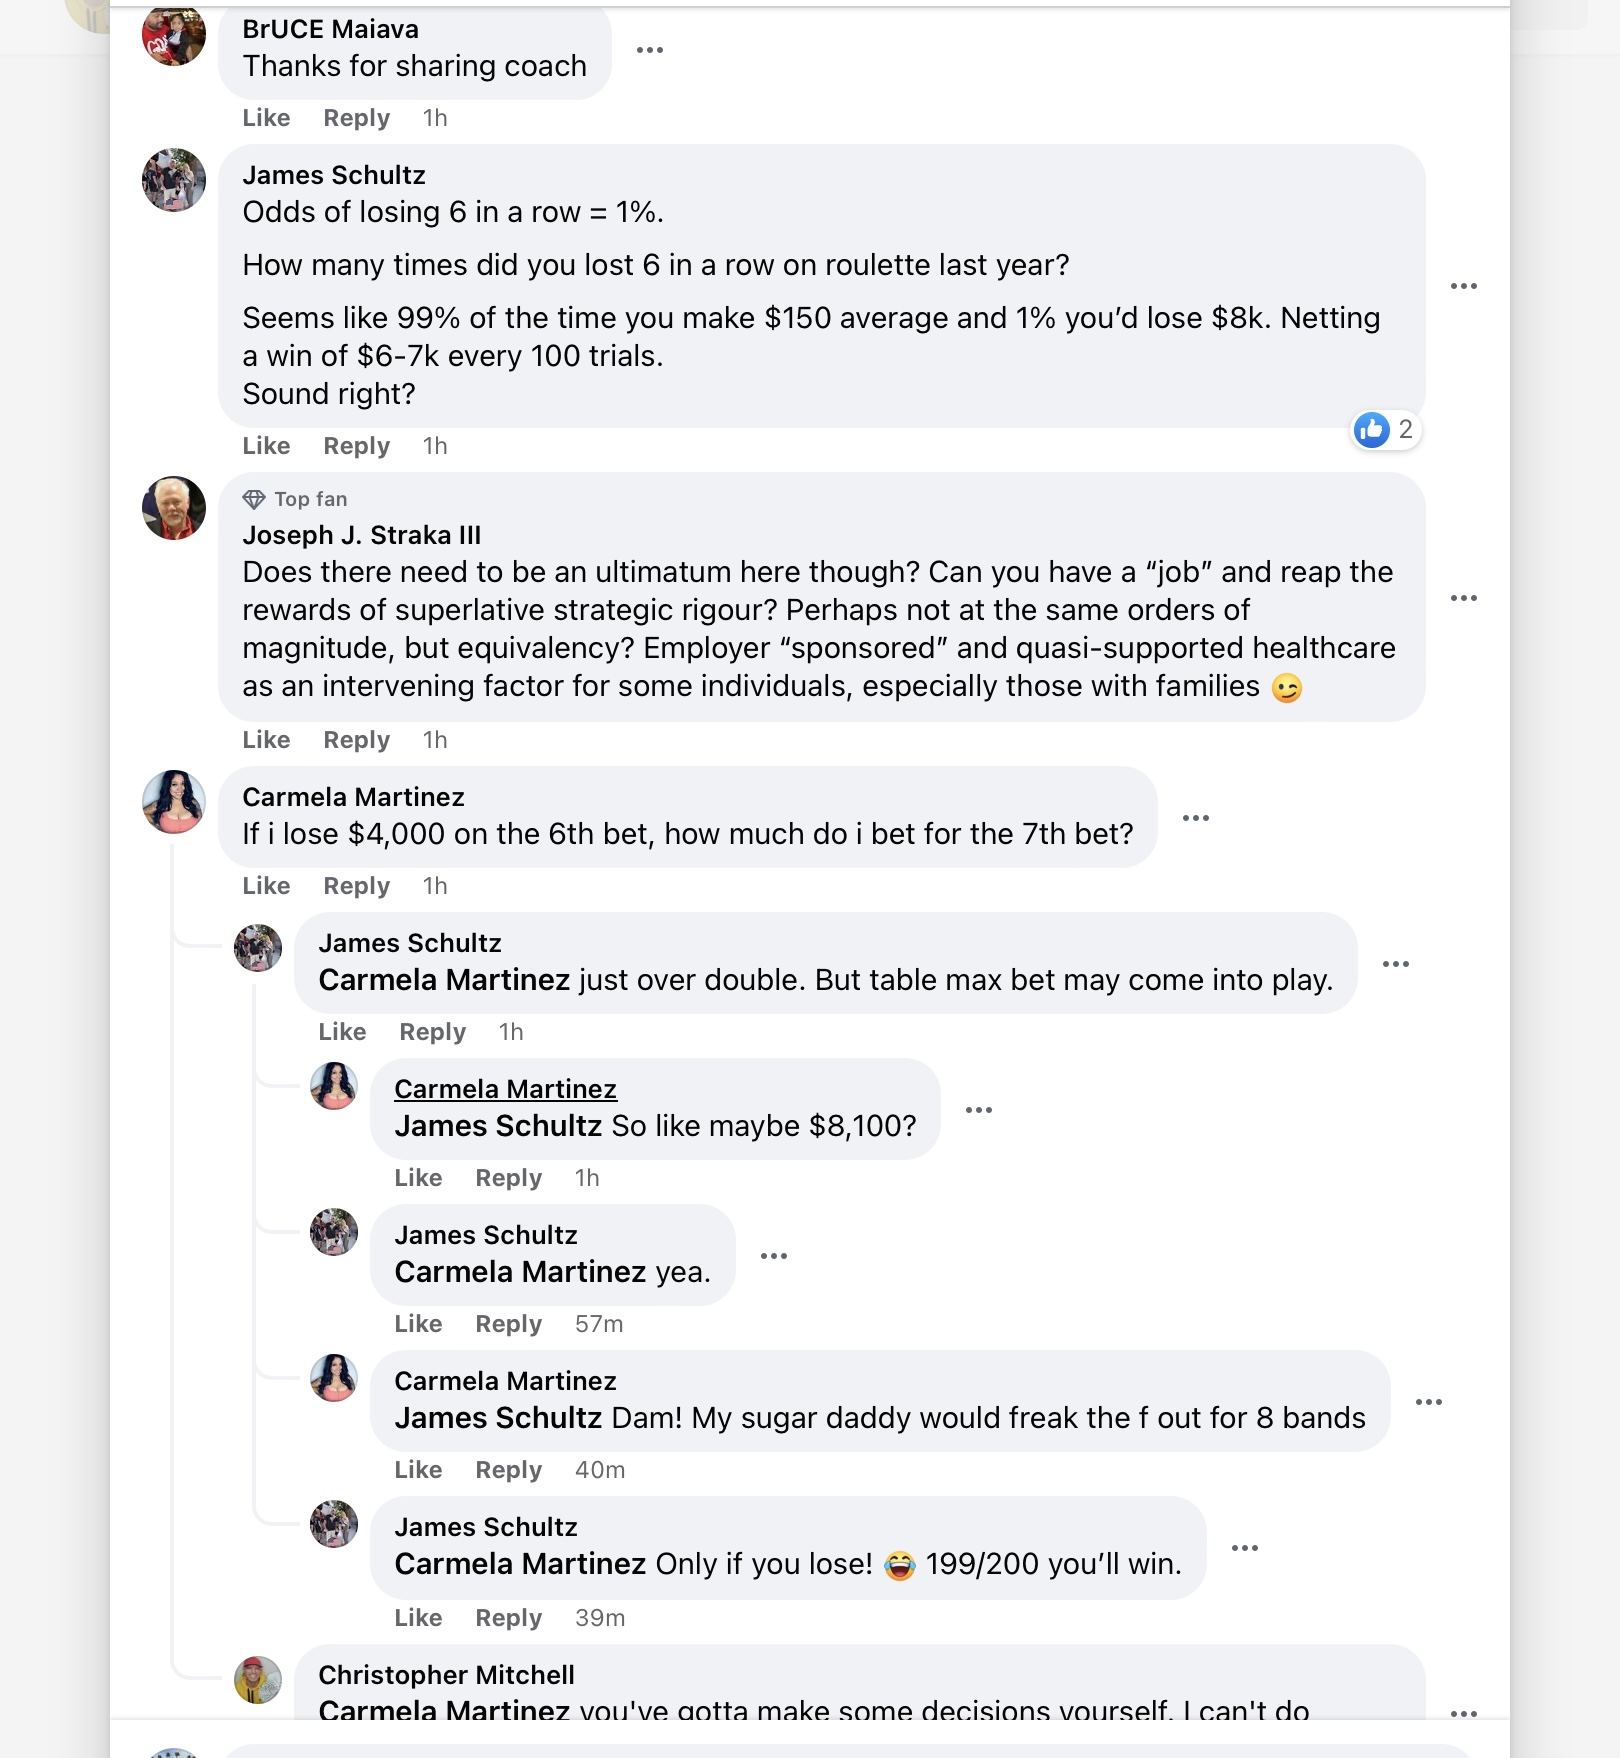Click Joseph J. Straka III's profile picture
1620x1758 pixels.
pos(174,508)
